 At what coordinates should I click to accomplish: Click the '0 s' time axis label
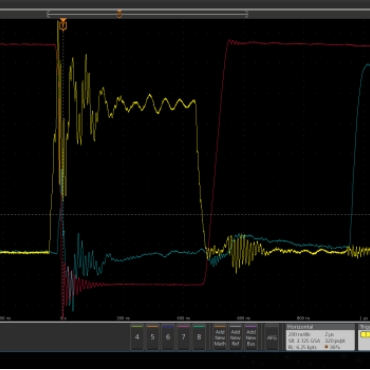pos(63,318)
